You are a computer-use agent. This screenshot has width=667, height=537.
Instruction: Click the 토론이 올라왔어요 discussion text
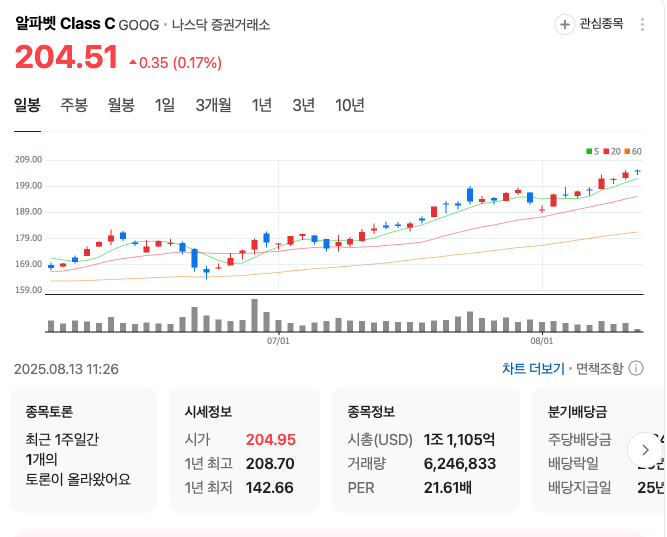point(78,480)
